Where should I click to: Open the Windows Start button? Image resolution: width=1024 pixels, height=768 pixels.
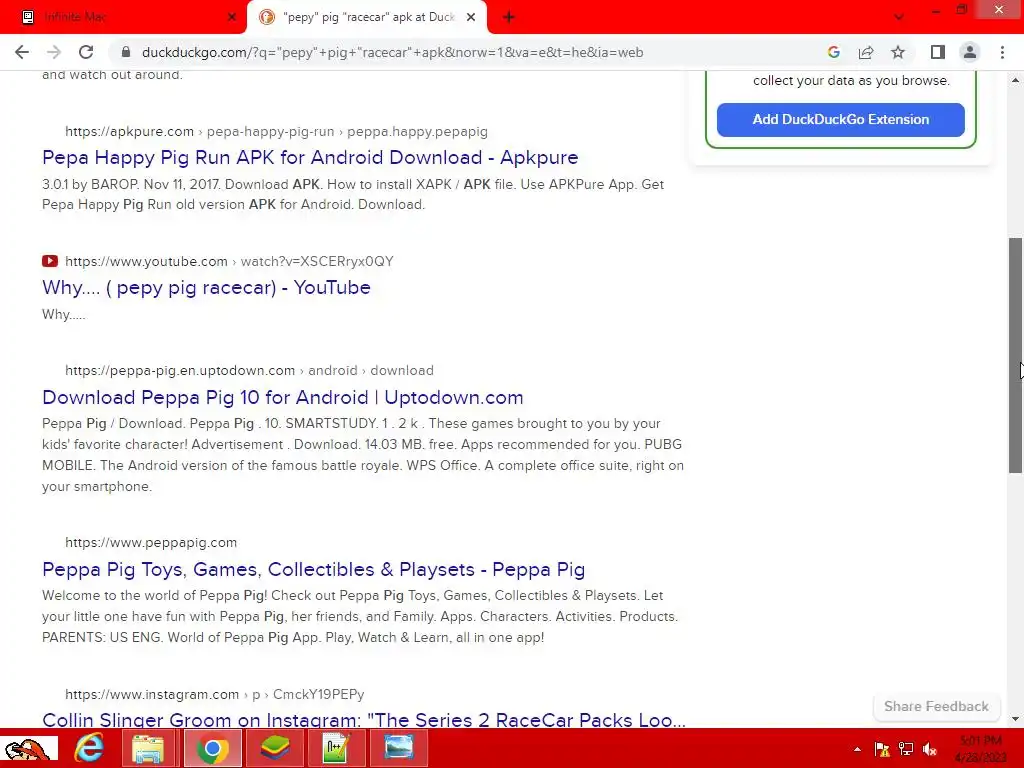tap(28, 748)
